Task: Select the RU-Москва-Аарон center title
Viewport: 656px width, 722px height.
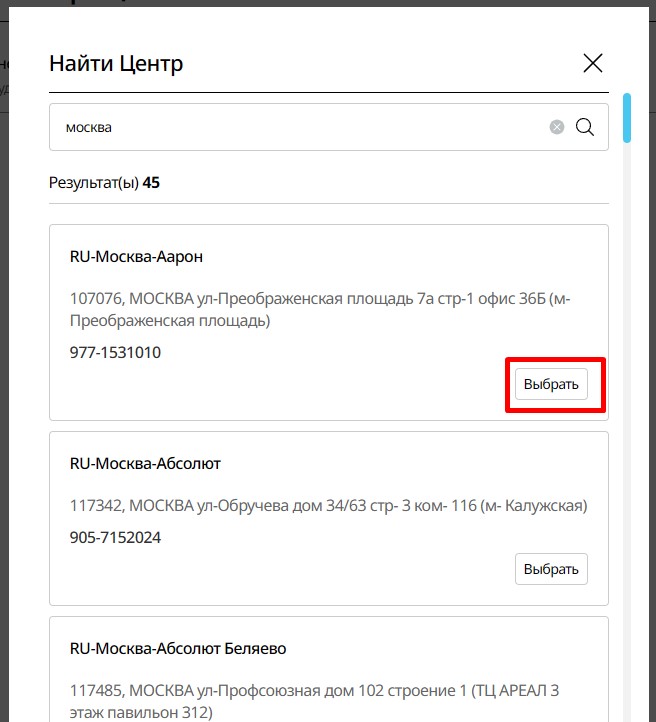Action: (x=136, y=257)
